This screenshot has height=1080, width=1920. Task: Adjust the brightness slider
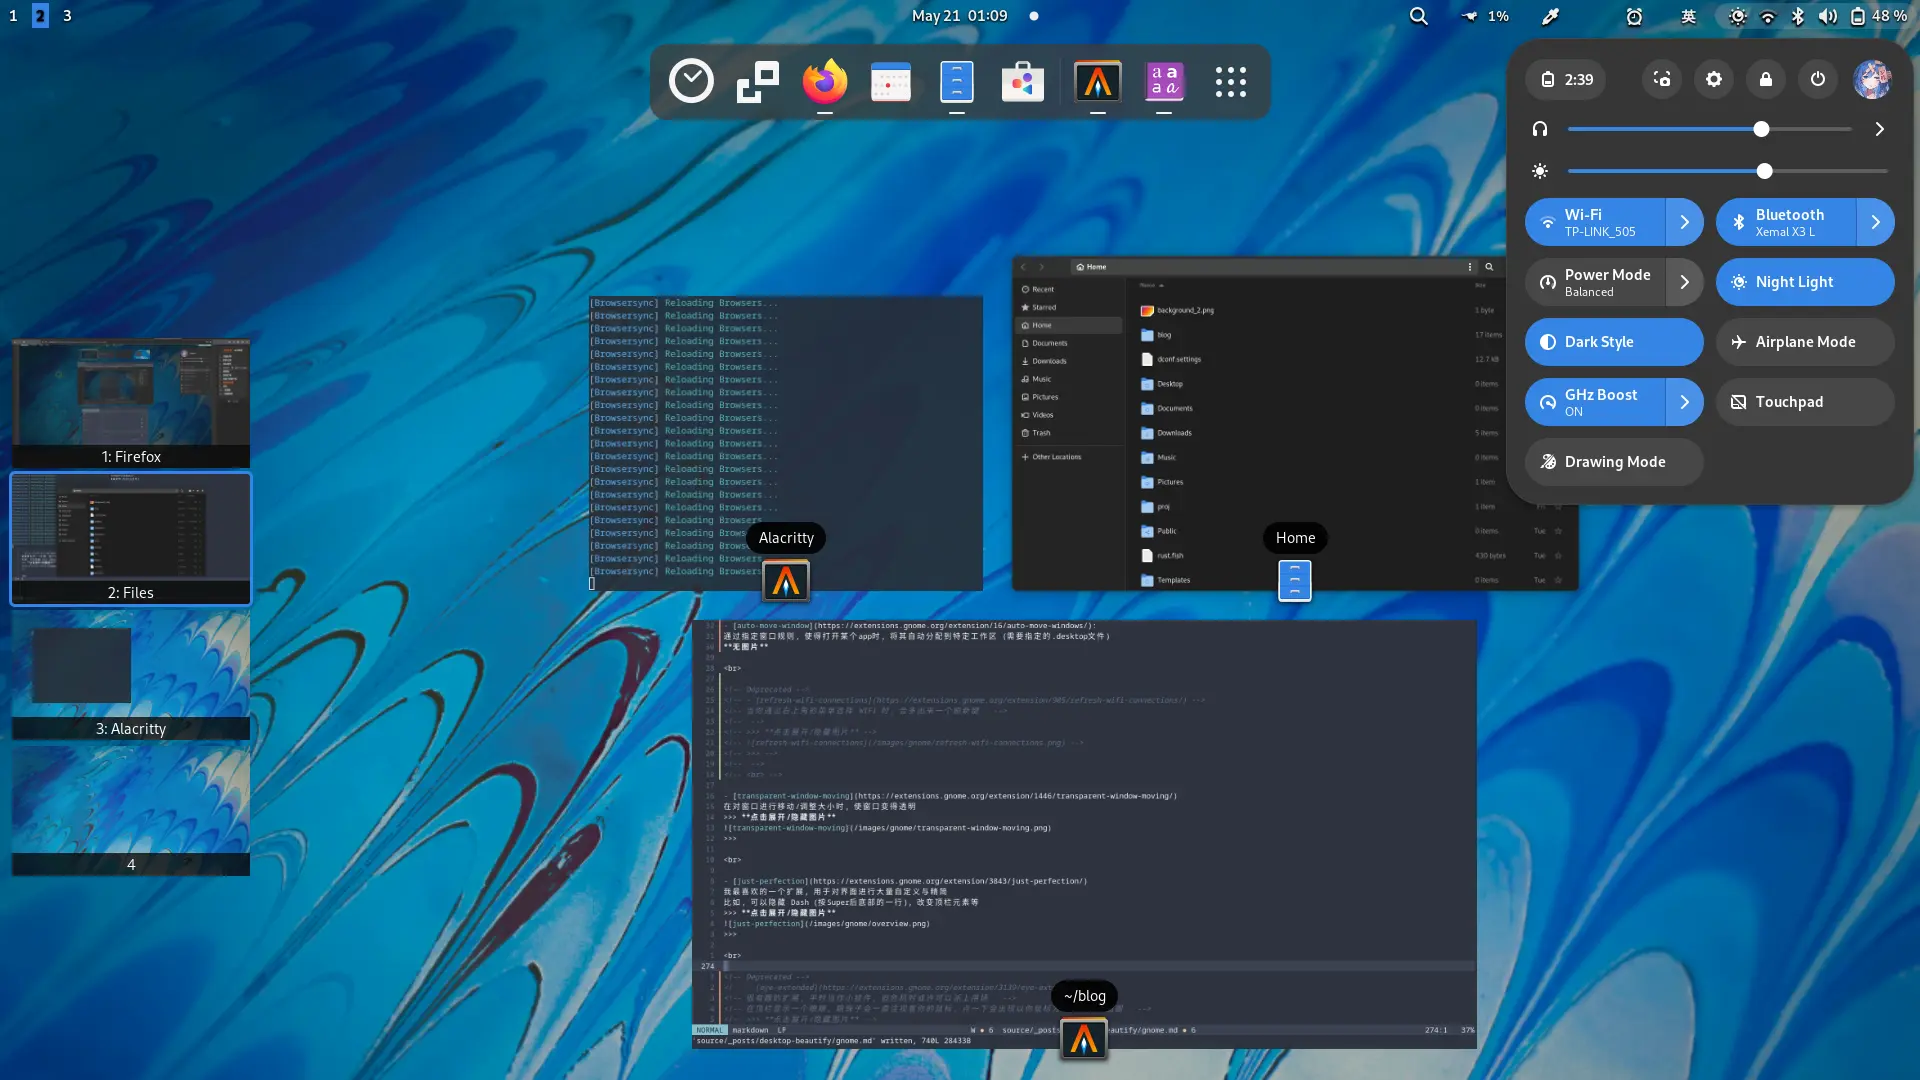(1728, 171)
